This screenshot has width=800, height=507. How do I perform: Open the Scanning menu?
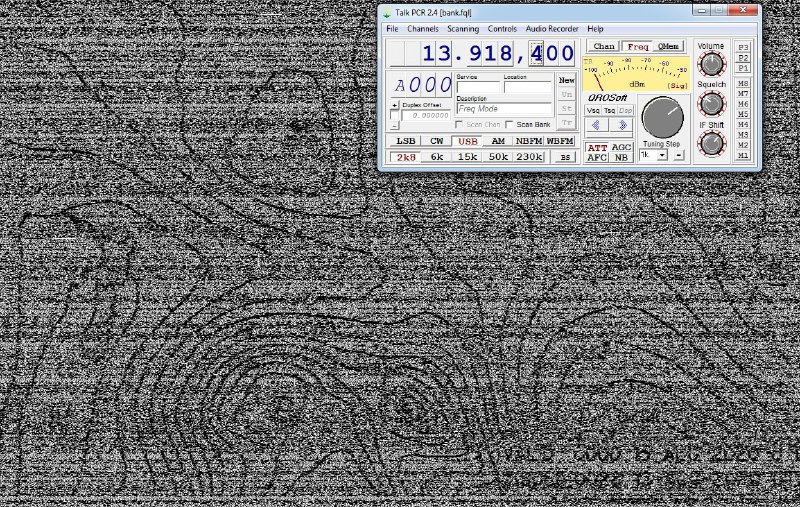tap(463, 29)
